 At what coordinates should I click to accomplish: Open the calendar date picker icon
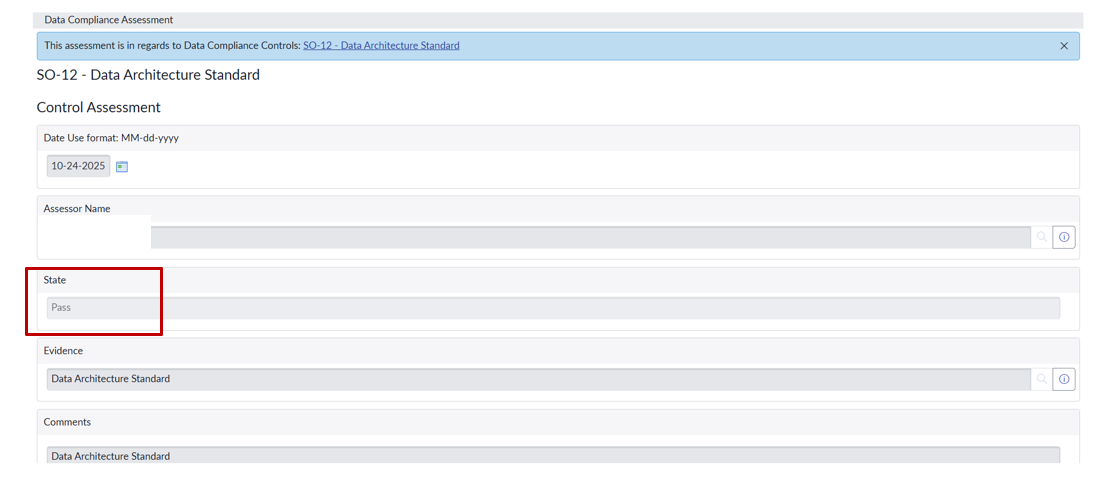[x=122, y=166]
